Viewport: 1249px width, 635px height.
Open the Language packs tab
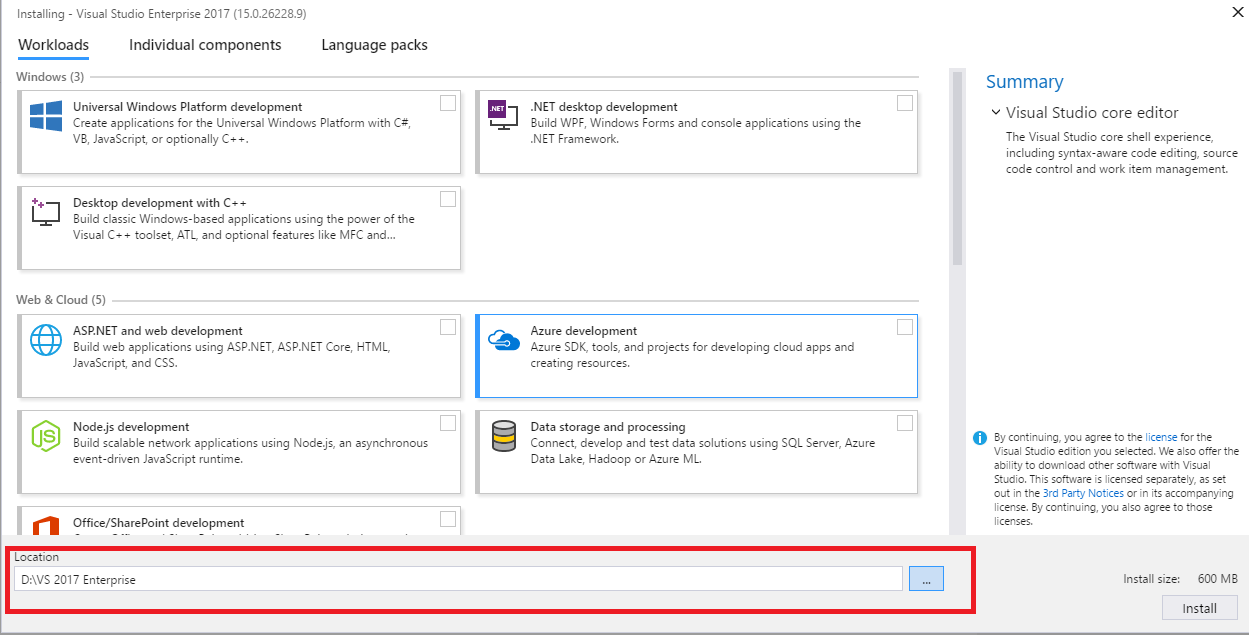[374, 45]
